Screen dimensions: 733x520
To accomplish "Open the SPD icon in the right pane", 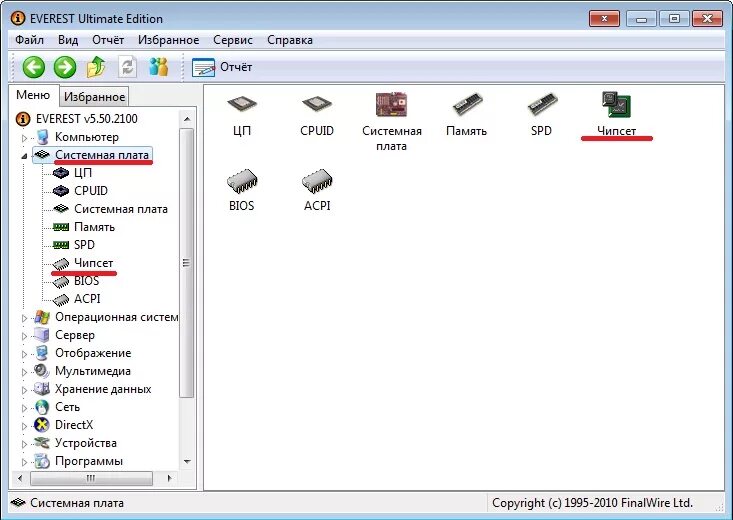I will point(541,115).
